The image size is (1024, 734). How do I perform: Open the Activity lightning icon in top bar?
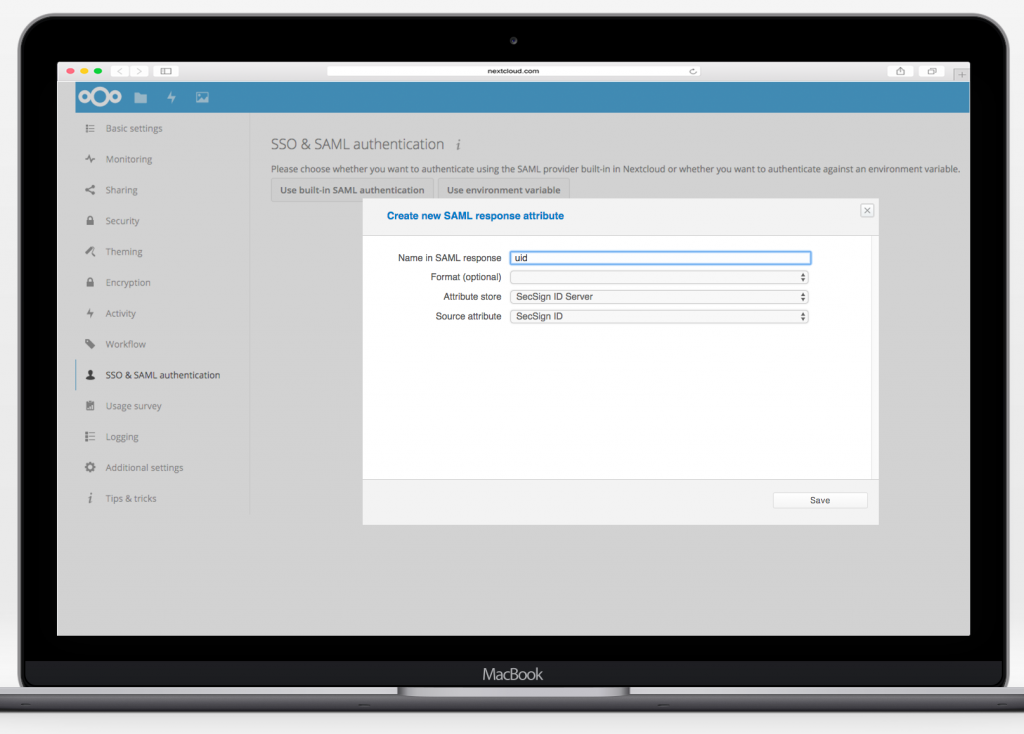click(170, 97)
